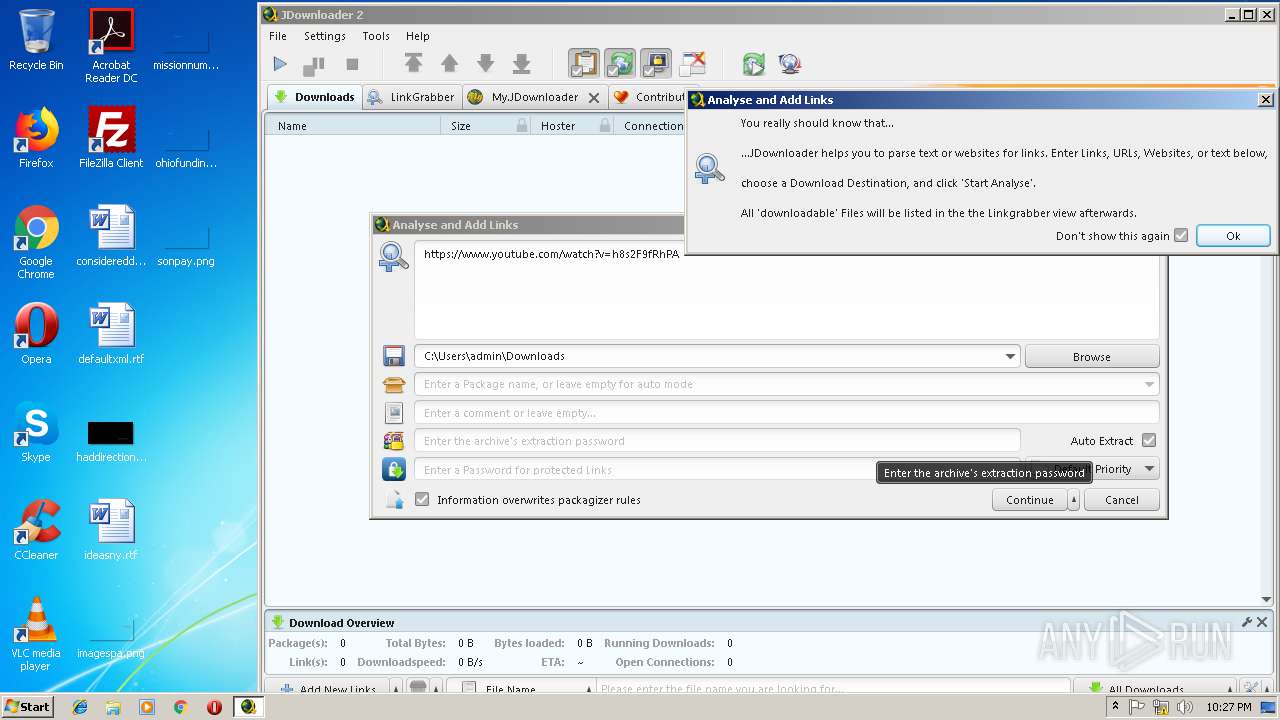The width and height of the screenshot is (1280, 720).
Task: Move selection to bottom of list
Action: click(521, 64)
